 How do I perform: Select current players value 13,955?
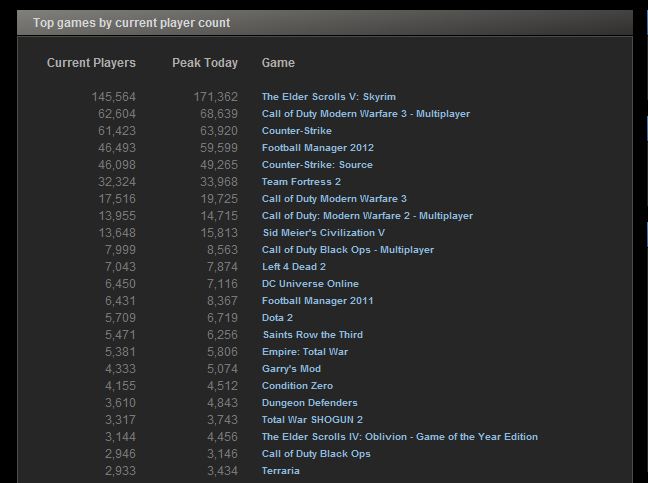pos(117,216)
